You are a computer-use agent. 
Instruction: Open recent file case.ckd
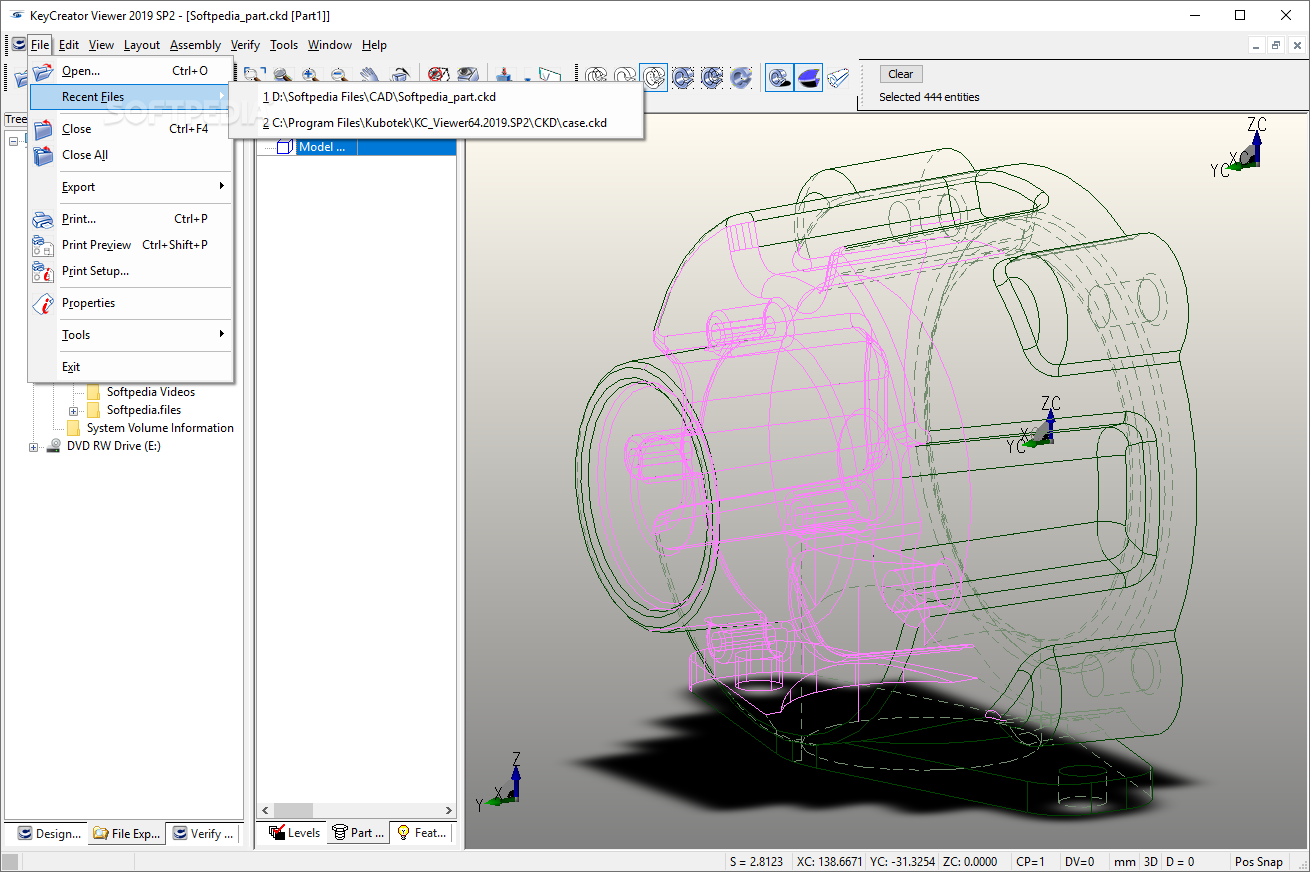click(x=437, y=123)
